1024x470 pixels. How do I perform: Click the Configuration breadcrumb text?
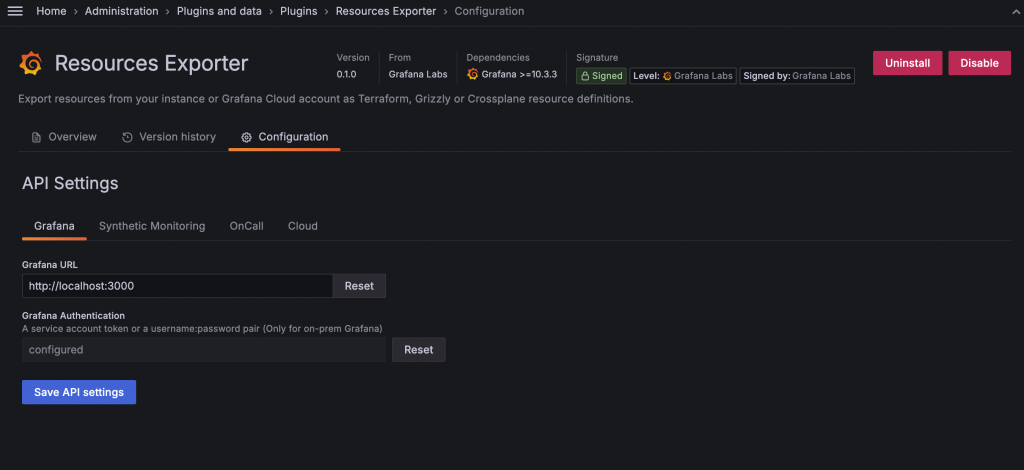tap(489, 11)
